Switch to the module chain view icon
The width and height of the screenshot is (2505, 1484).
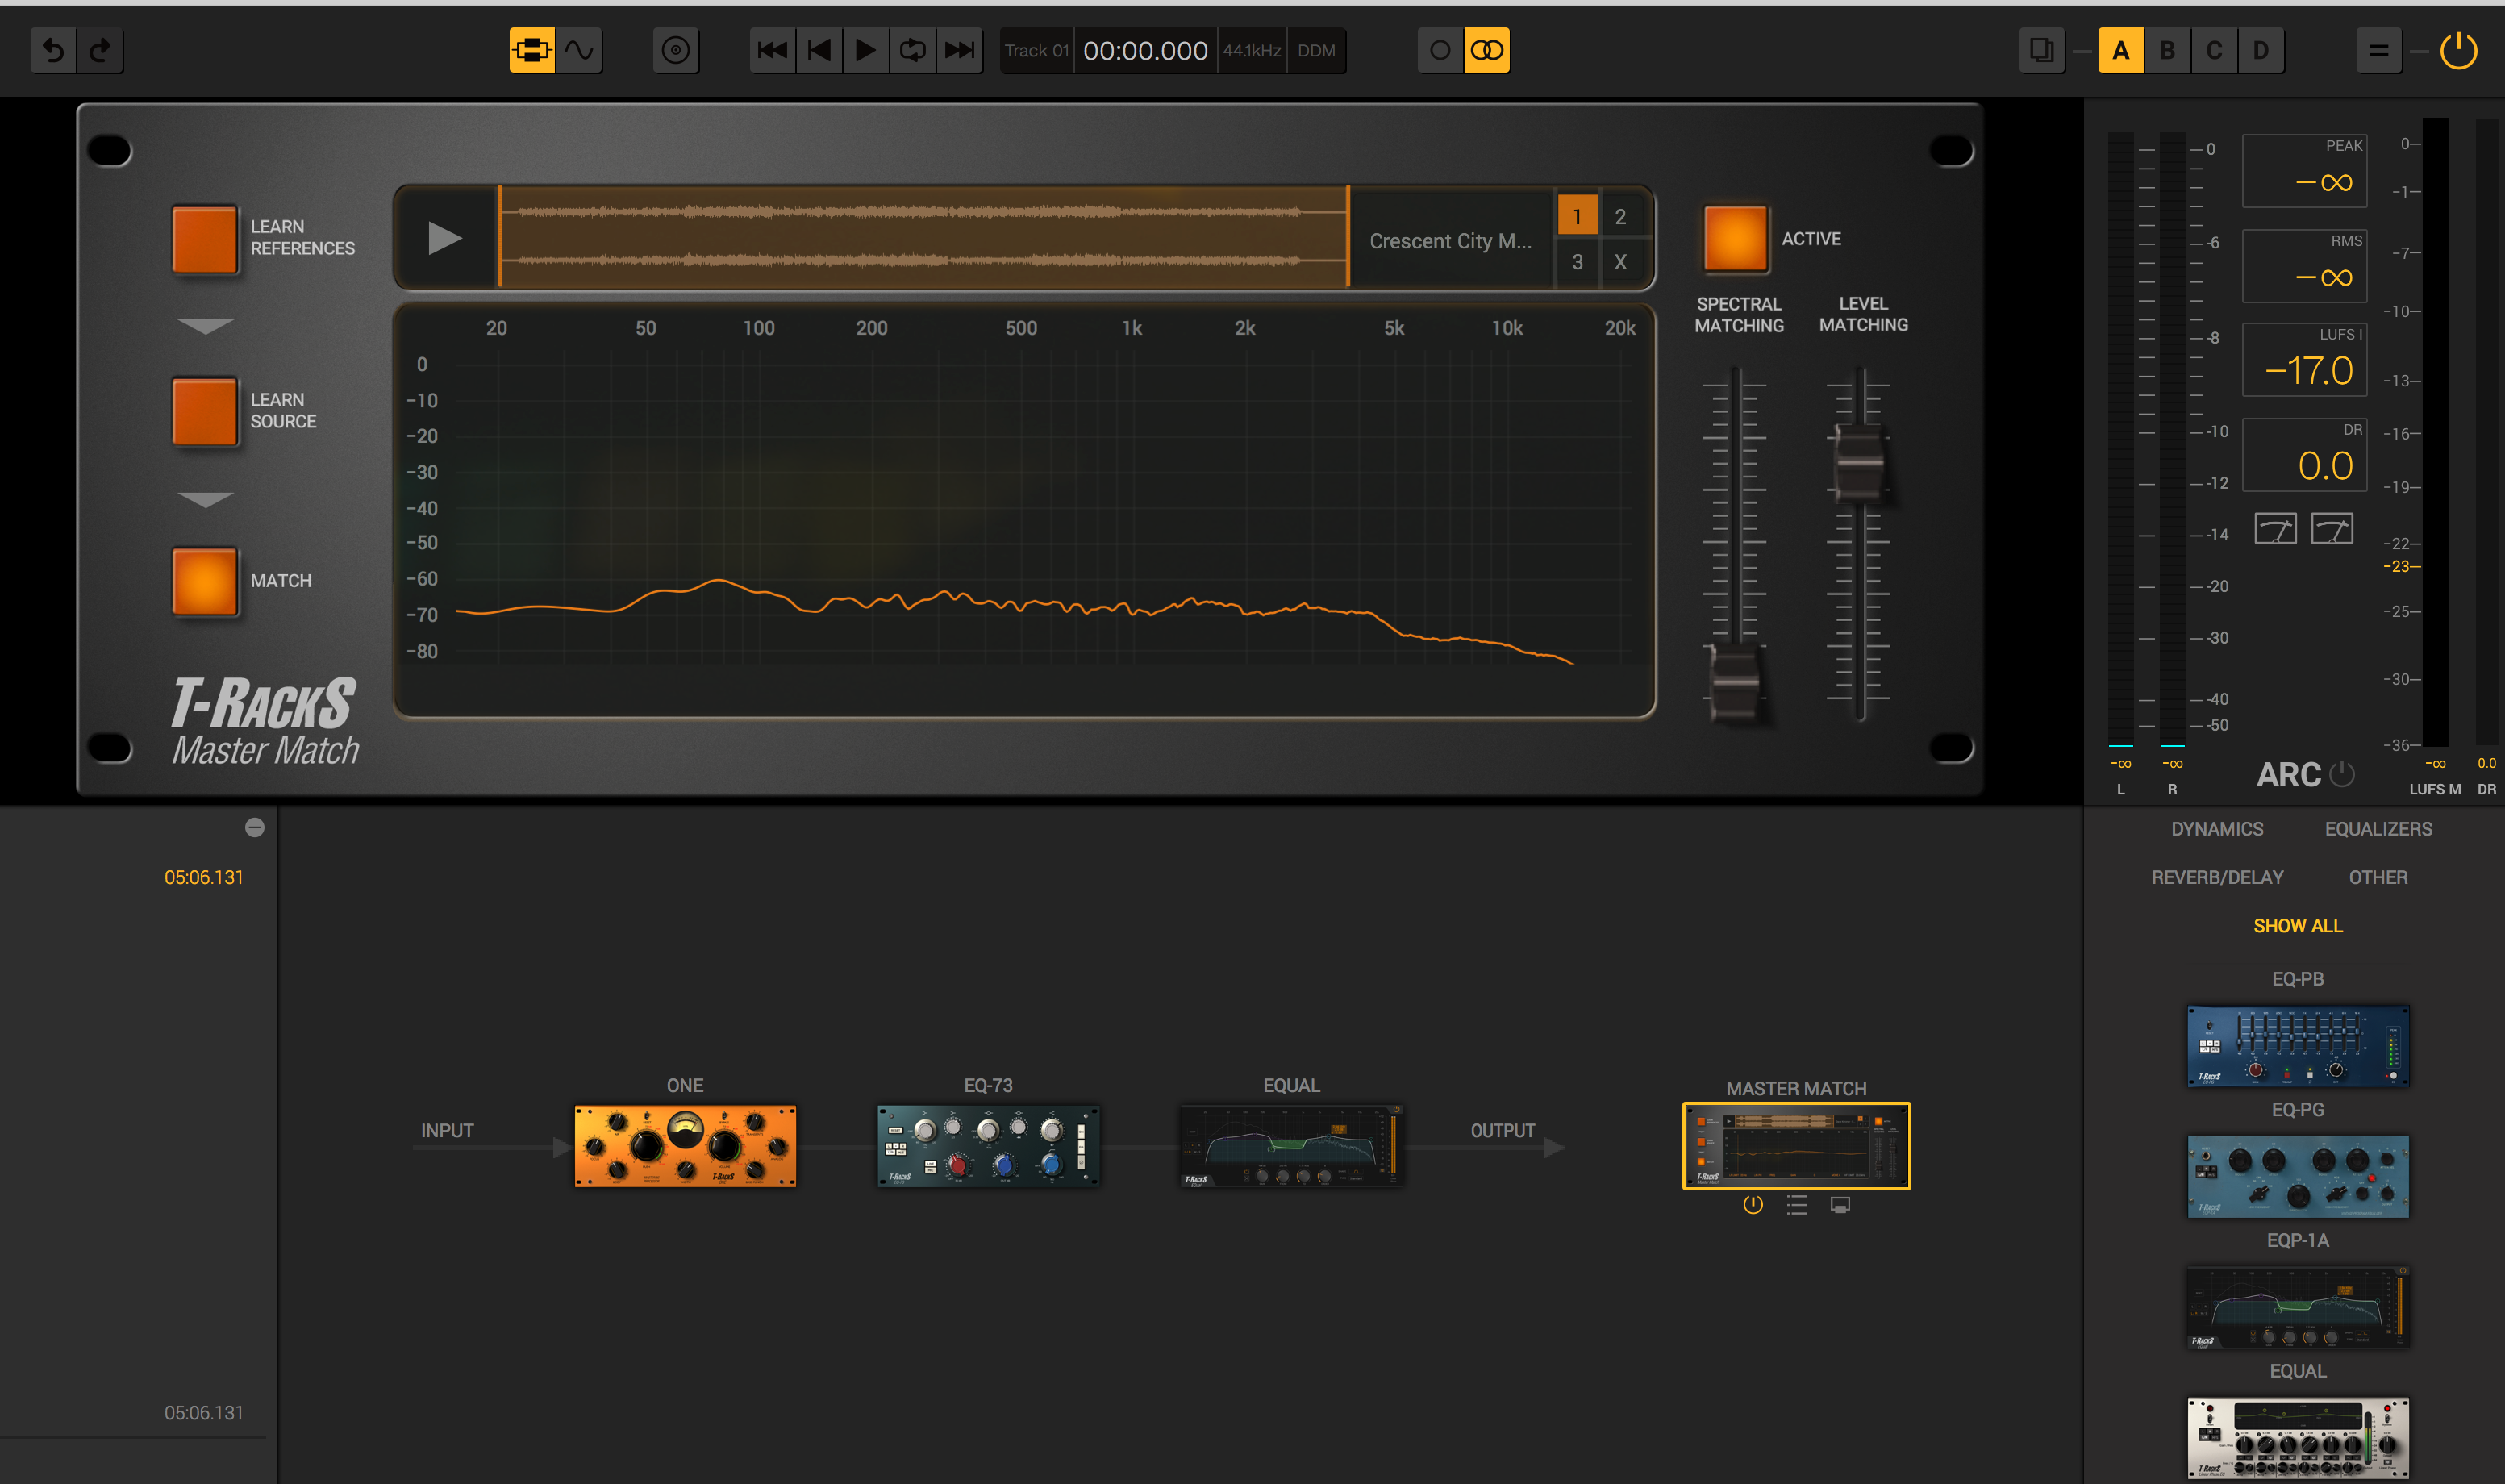[x=532, y=50]
